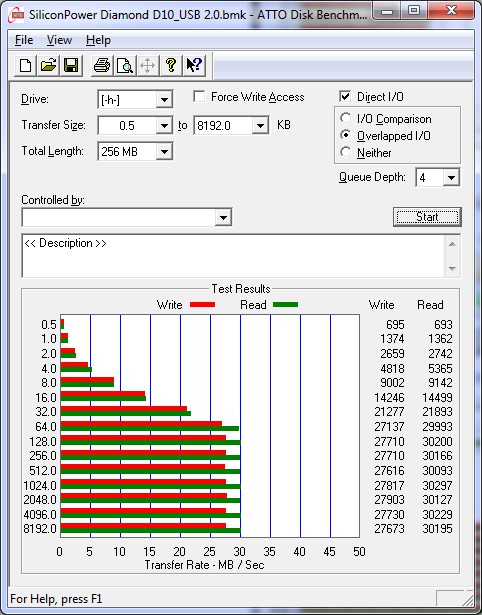
Task: Open Print Preview icon in toolbar
Action: pos(125,66)
